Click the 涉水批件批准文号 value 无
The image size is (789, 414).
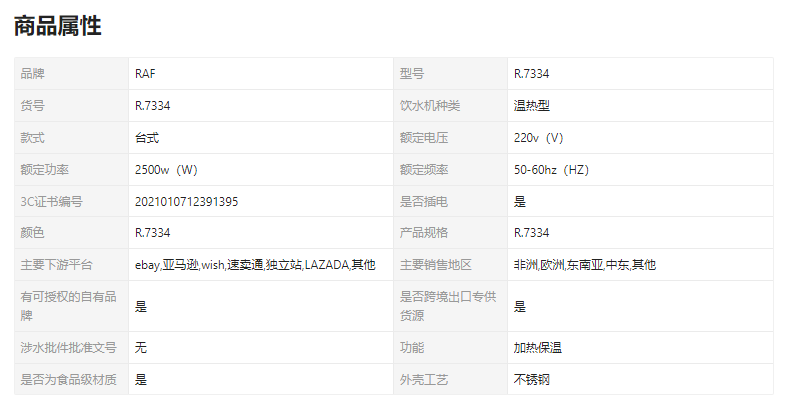point(141,348)
